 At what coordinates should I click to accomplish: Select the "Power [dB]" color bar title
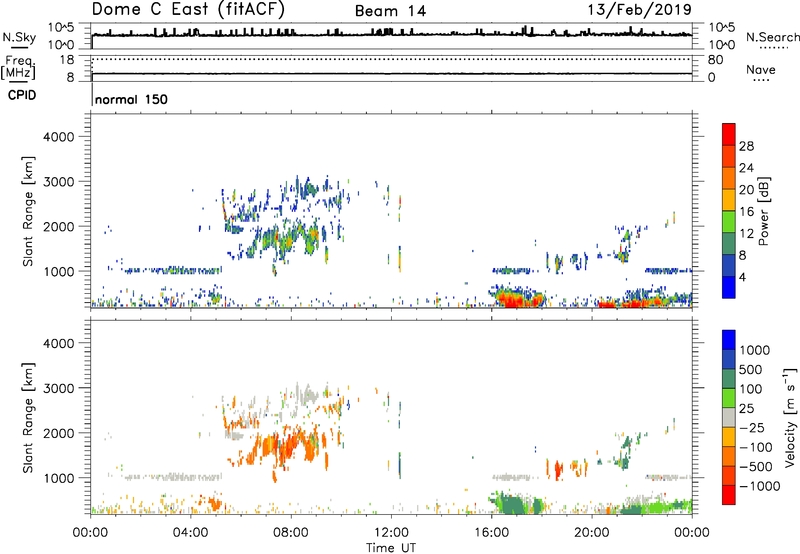[763, 211]
